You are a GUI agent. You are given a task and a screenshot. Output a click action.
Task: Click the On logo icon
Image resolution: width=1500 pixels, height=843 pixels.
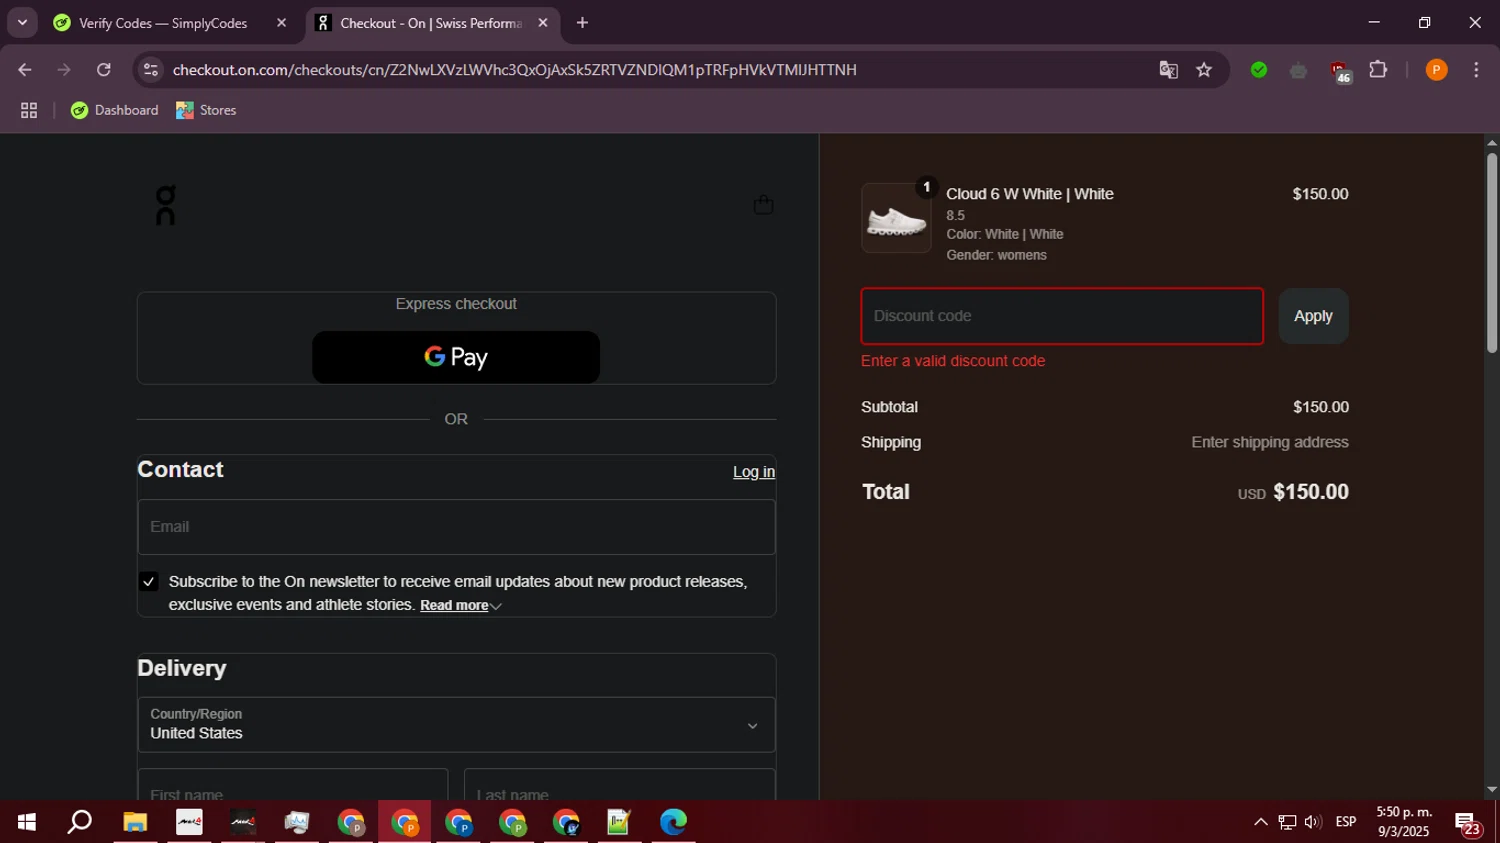pos(166,205)
